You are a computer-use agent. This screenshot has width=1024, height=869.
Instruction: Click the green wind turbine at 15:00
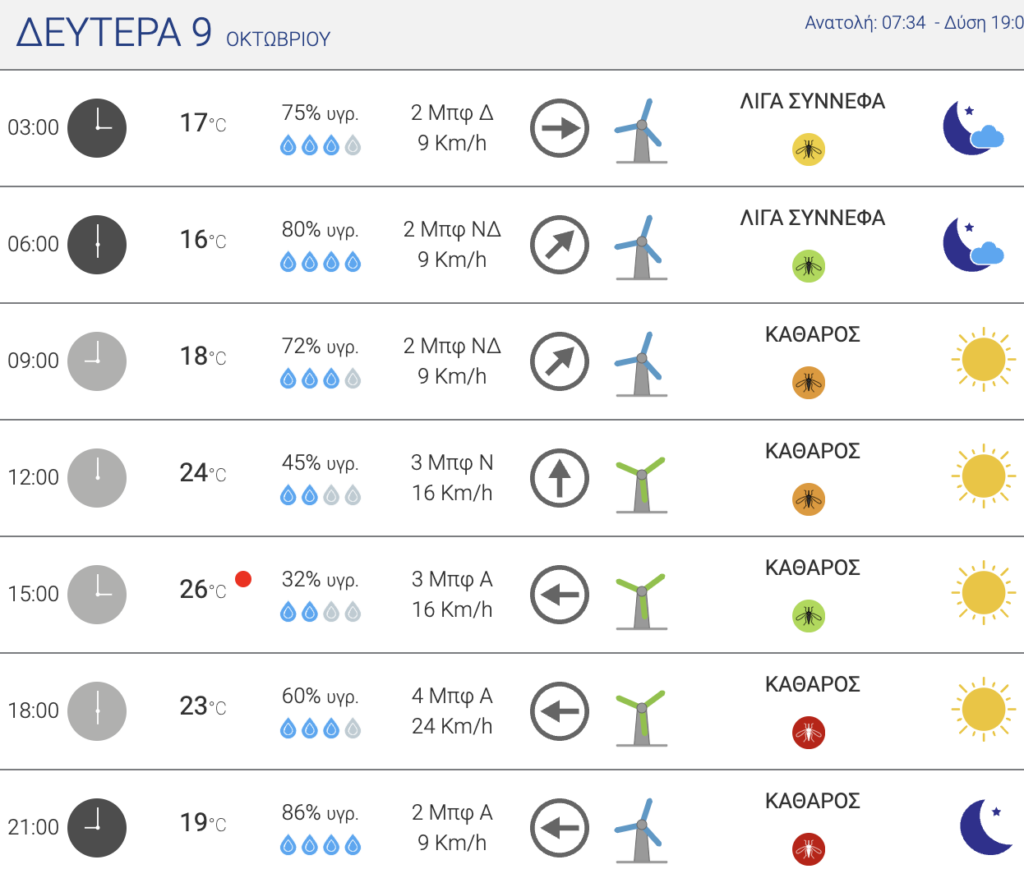(x=641, y=601)
